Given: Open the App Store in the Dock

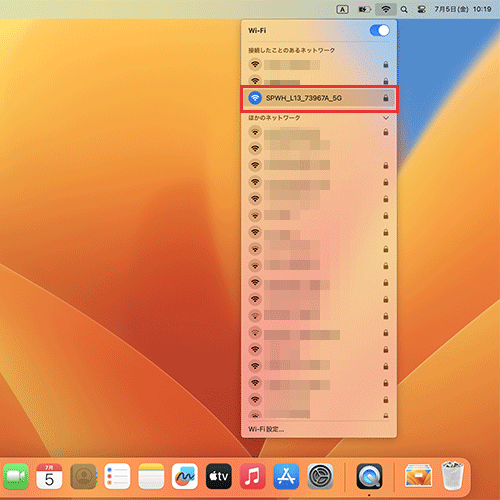Looking at the screenshot, I should [x=286, y=476].
